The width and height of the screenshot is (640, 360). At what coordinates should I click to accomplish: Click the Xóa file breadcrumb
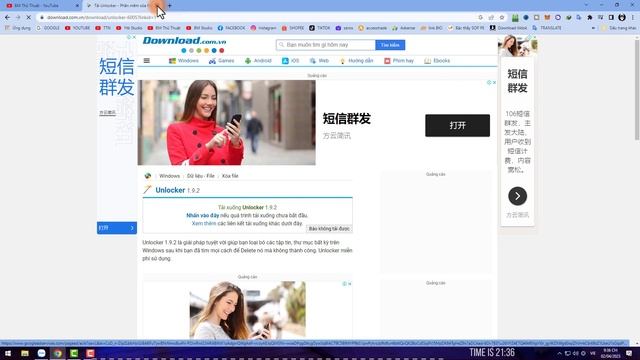click(230, 176)
